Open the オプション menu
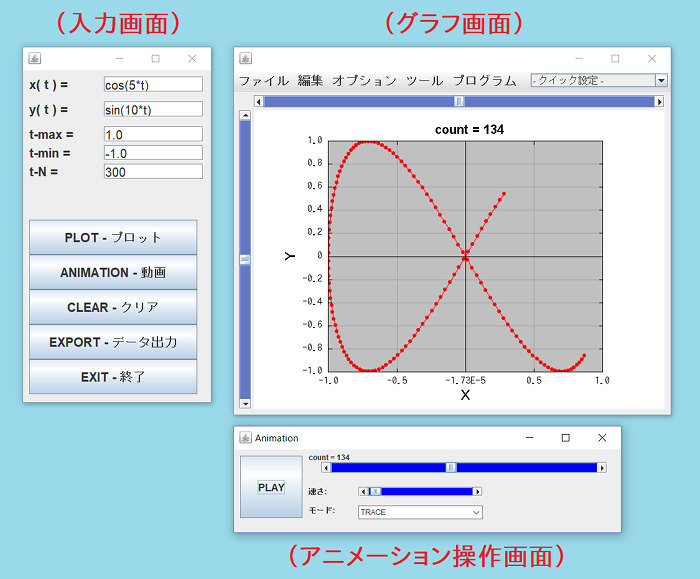The image size is (700, 579). (x=364, y=81)
